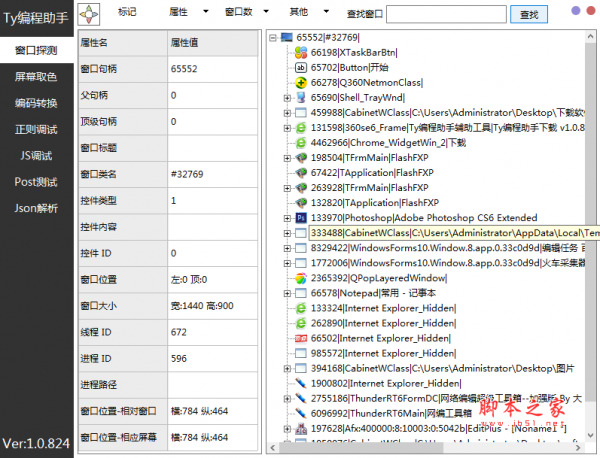Click the 查找 search button

(529, 15)
